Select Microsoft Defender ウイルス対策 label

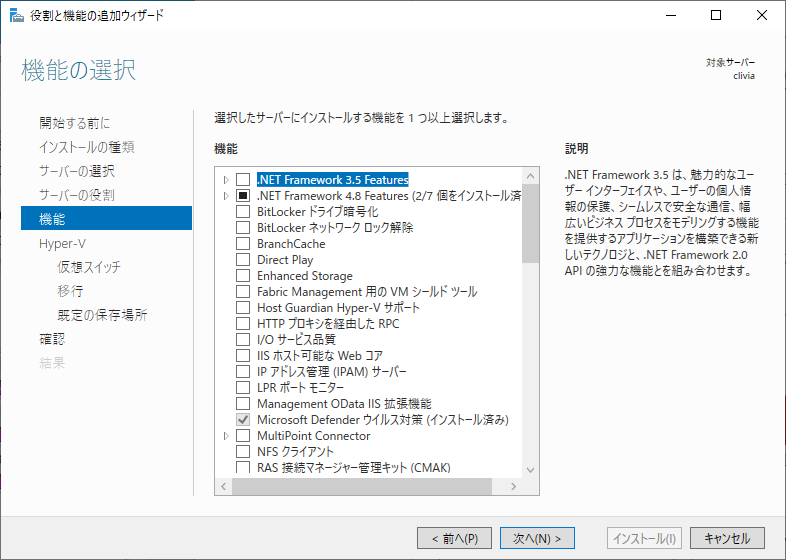click(x=382, y=420)
